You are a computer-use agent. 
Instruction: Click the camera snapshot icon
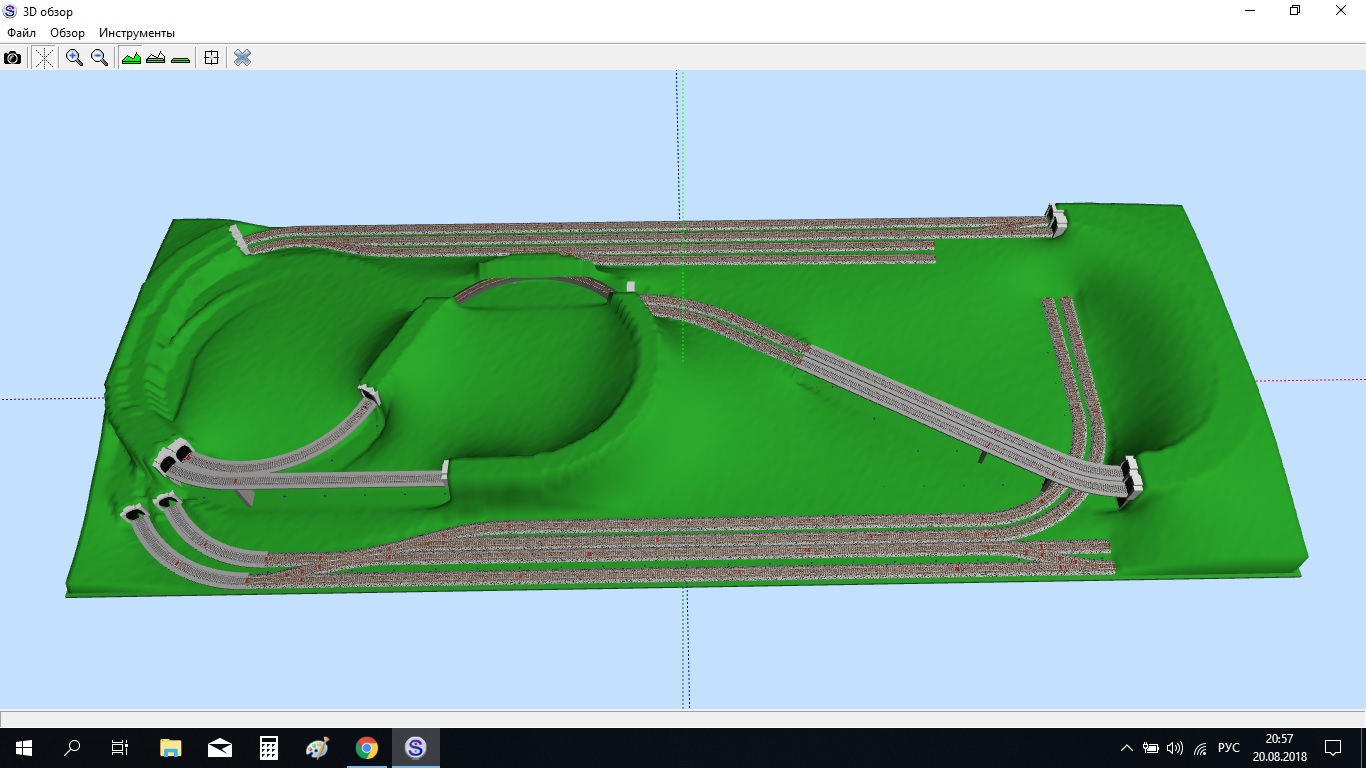(x=12, y=58)
